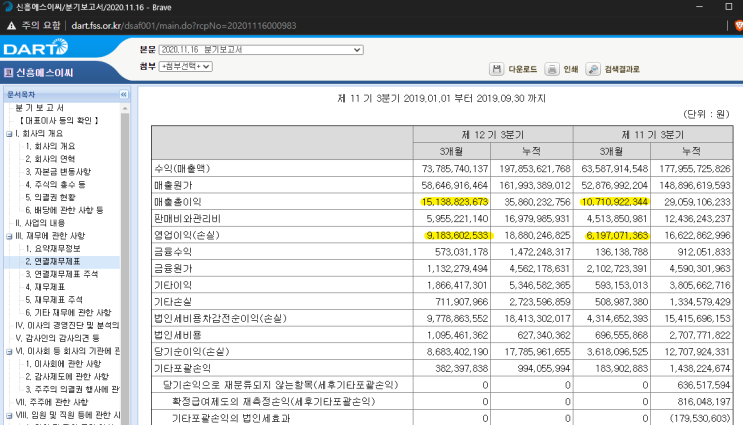Click highlighted value 9,183,602,533
Viewport: 743px width, 425px height.
point(457,235)
